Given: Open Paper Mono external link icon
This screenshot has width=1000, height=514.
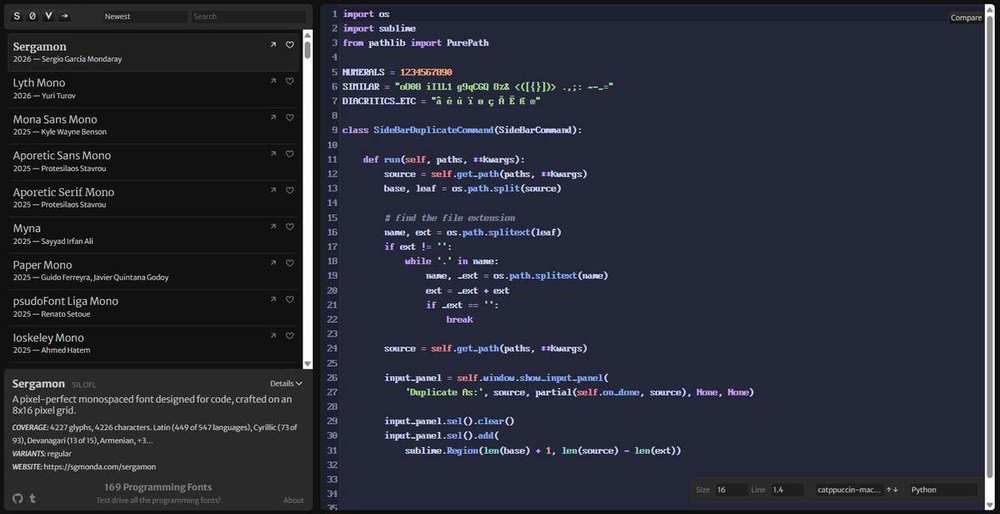Looking at the screenshot, I should (x=273, y=263).
